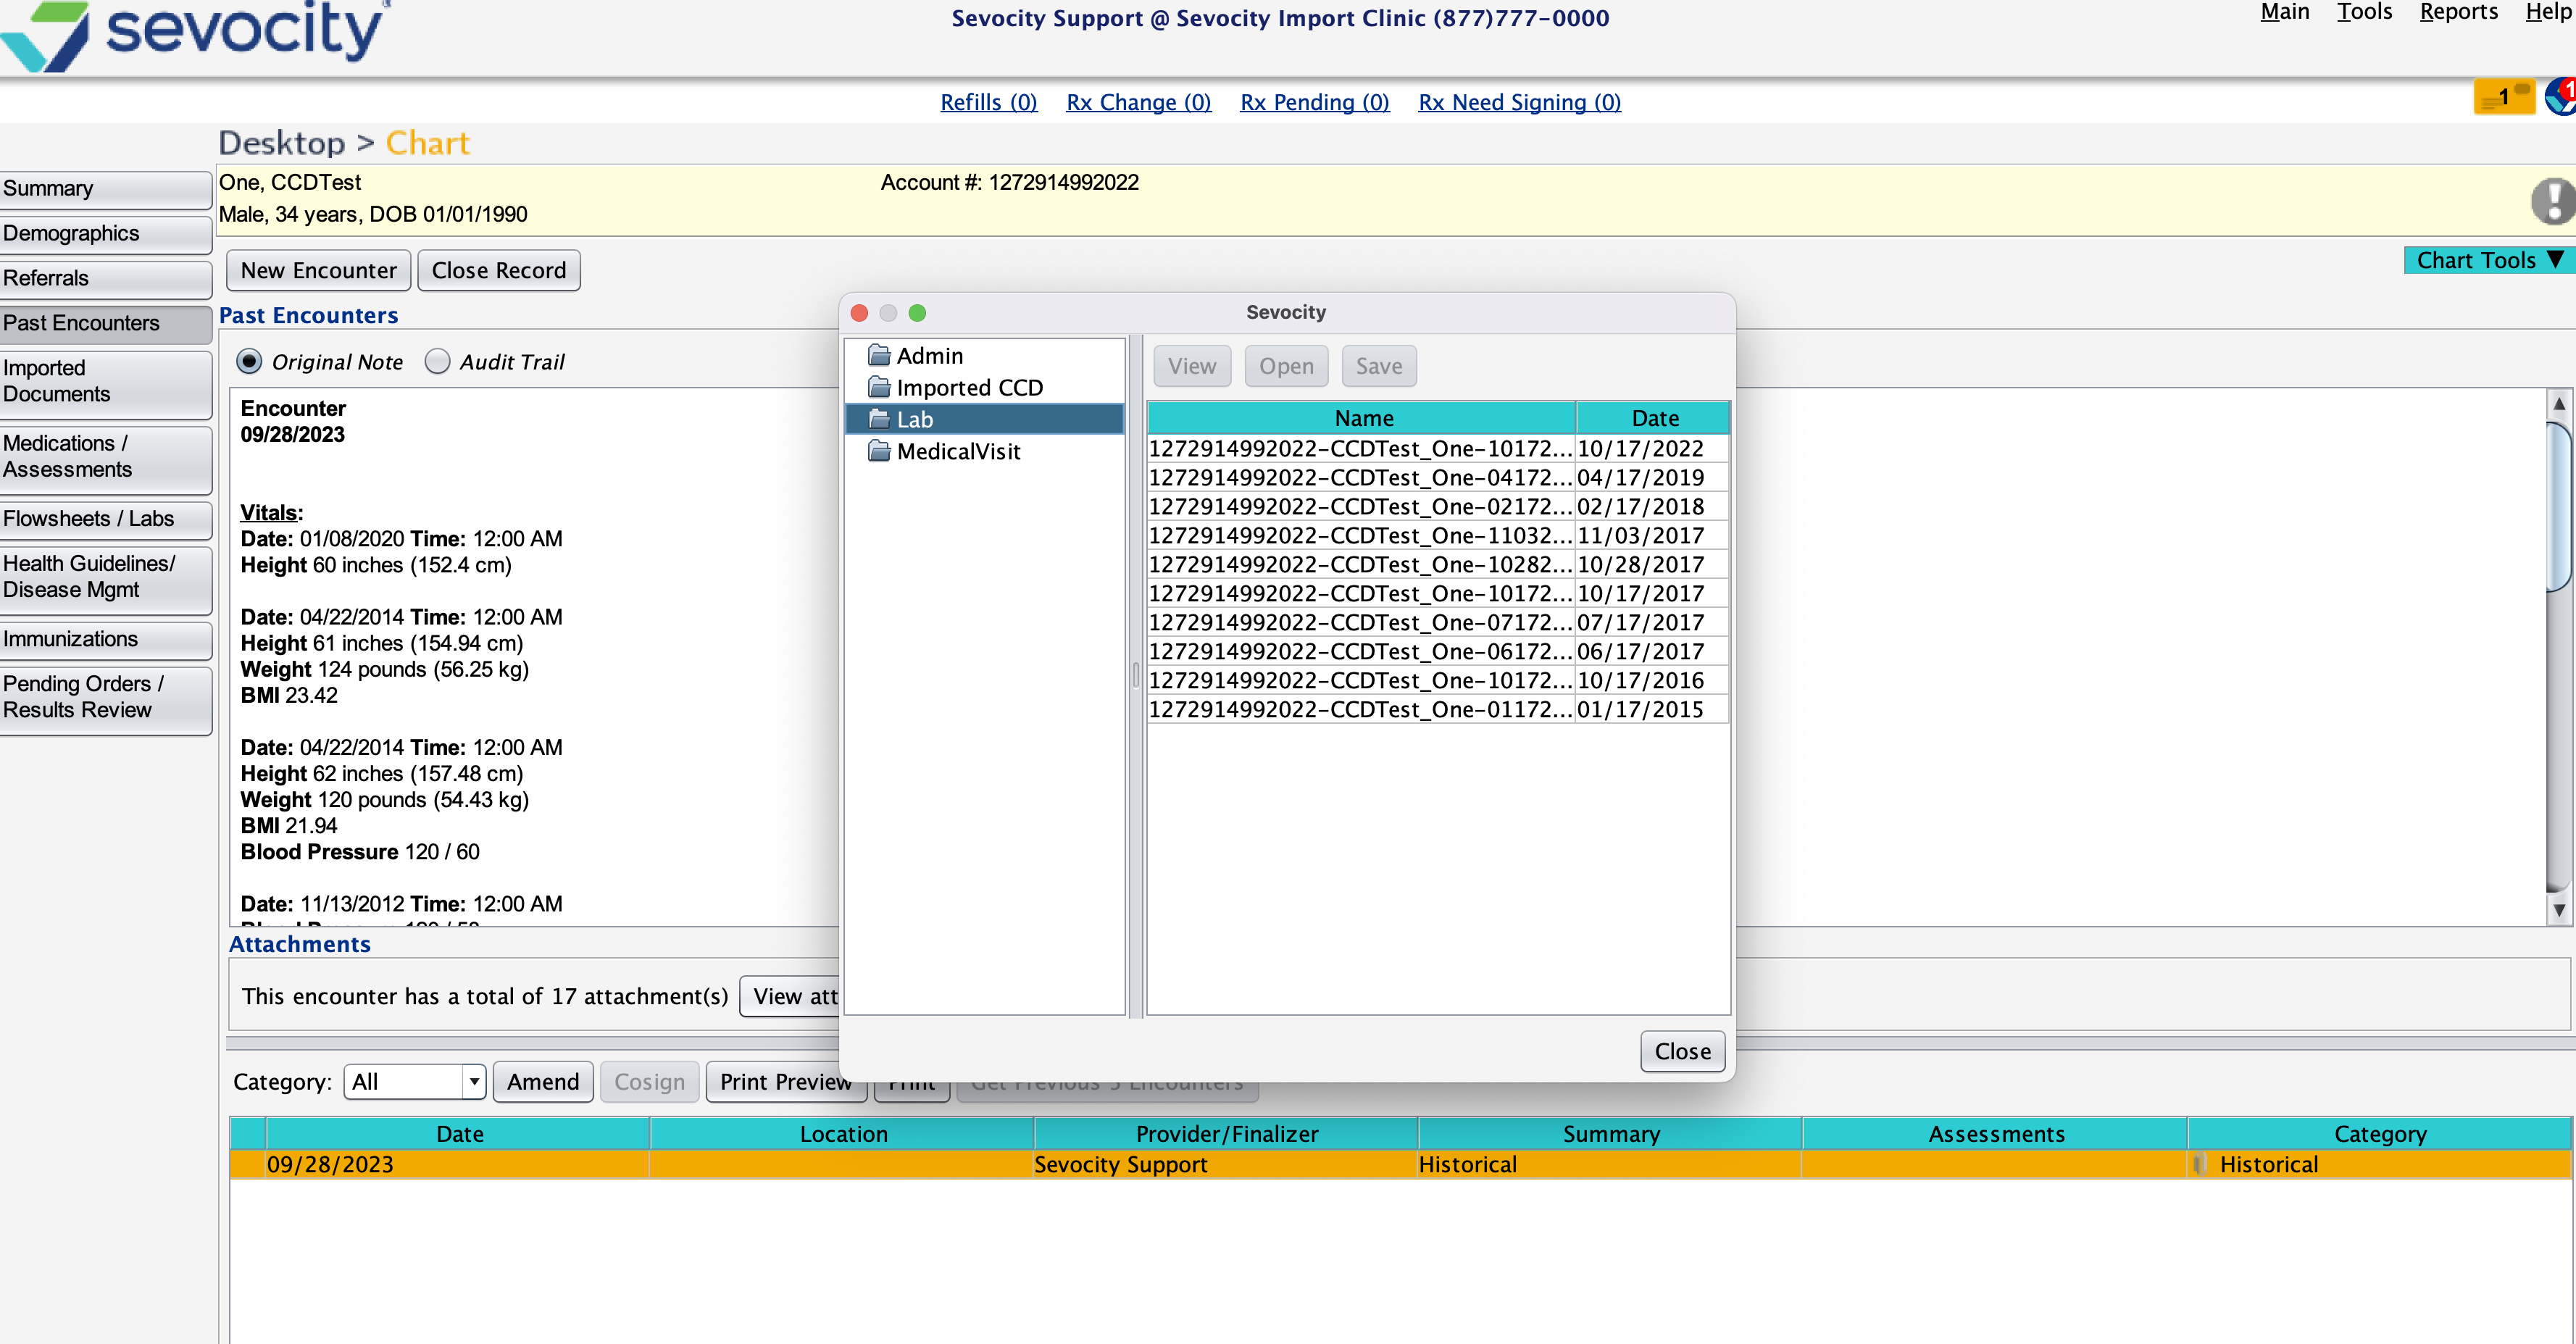The image size is (2576, 1344).
Task: Select the Audit Trail radio button
Action: (x=437, y=361)
